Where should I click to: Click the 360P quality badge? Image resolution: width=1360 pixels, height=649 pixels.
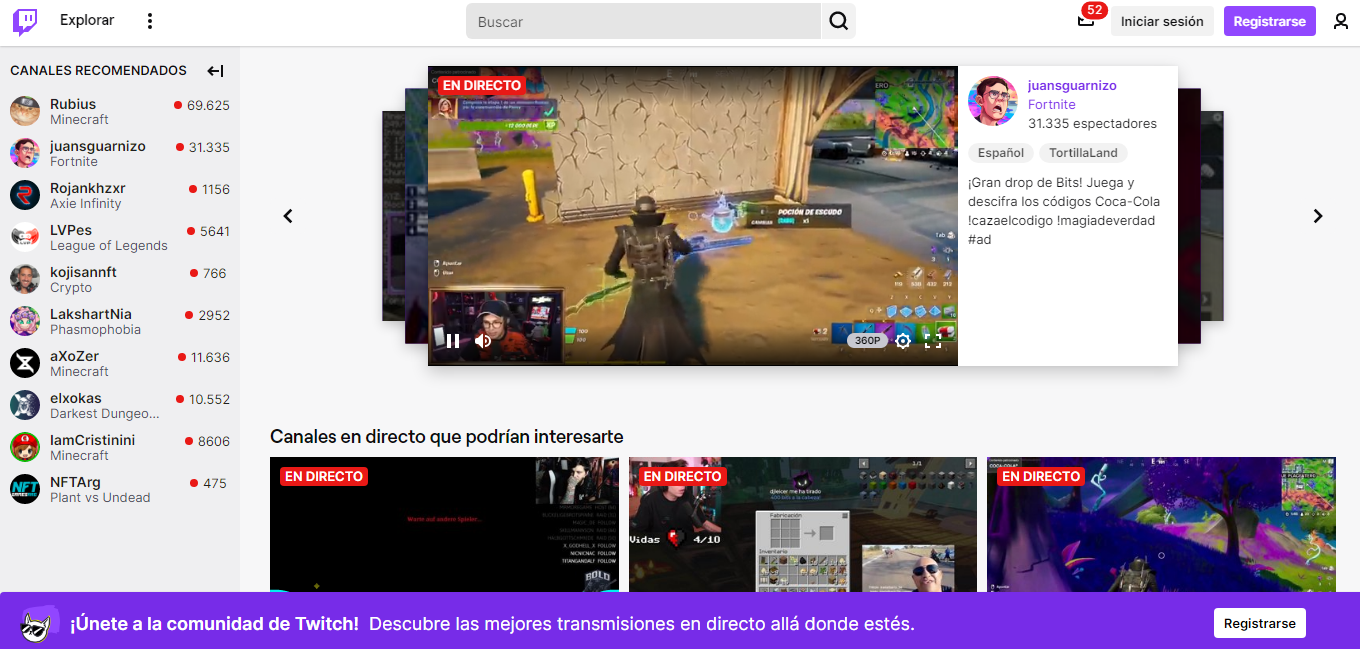pyautogui.click(x=867, y=341)
